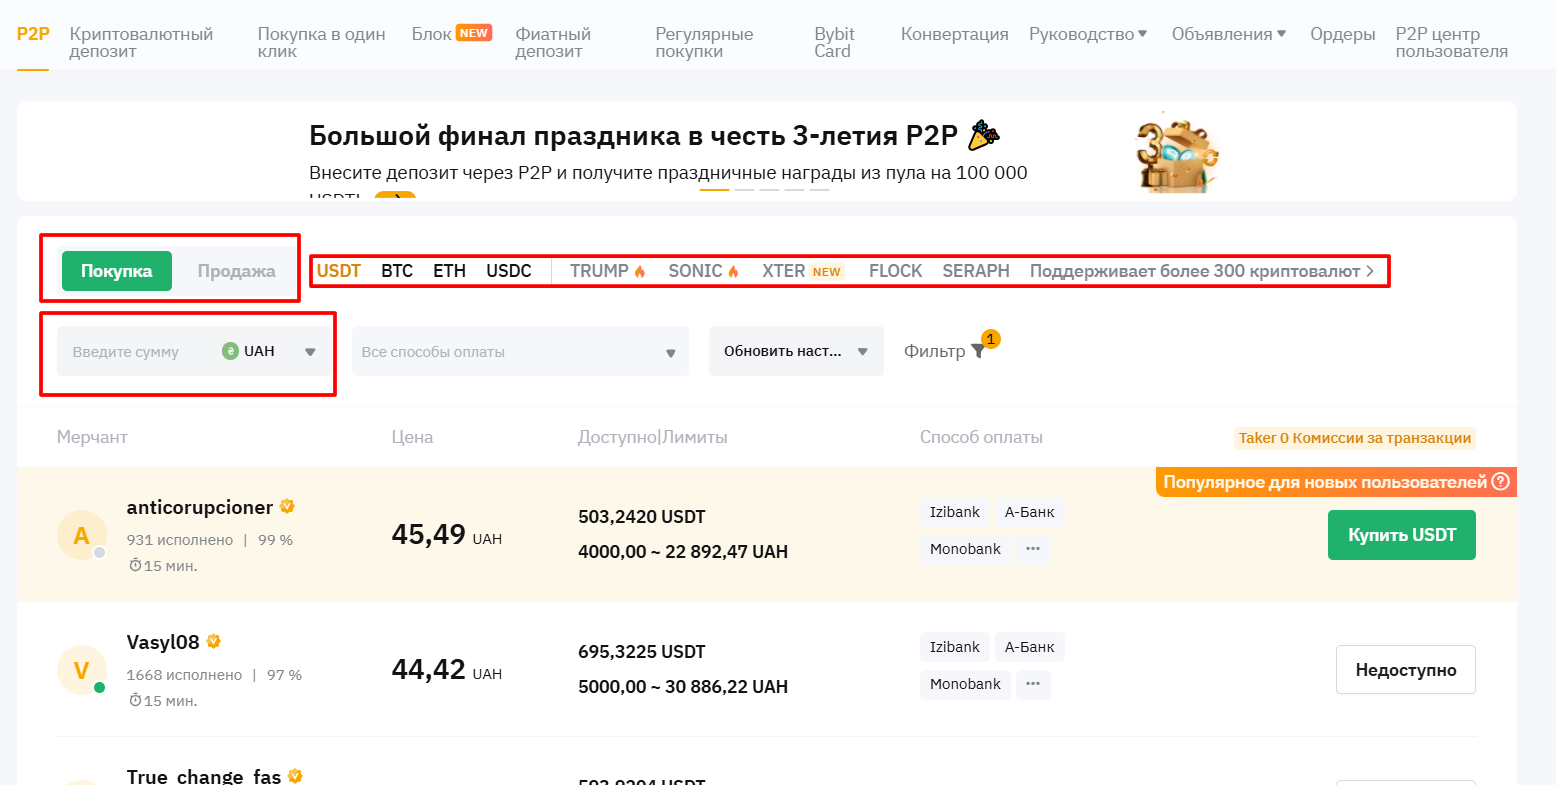
Task: Open the Bybit Card page
Action: (834, 42)
